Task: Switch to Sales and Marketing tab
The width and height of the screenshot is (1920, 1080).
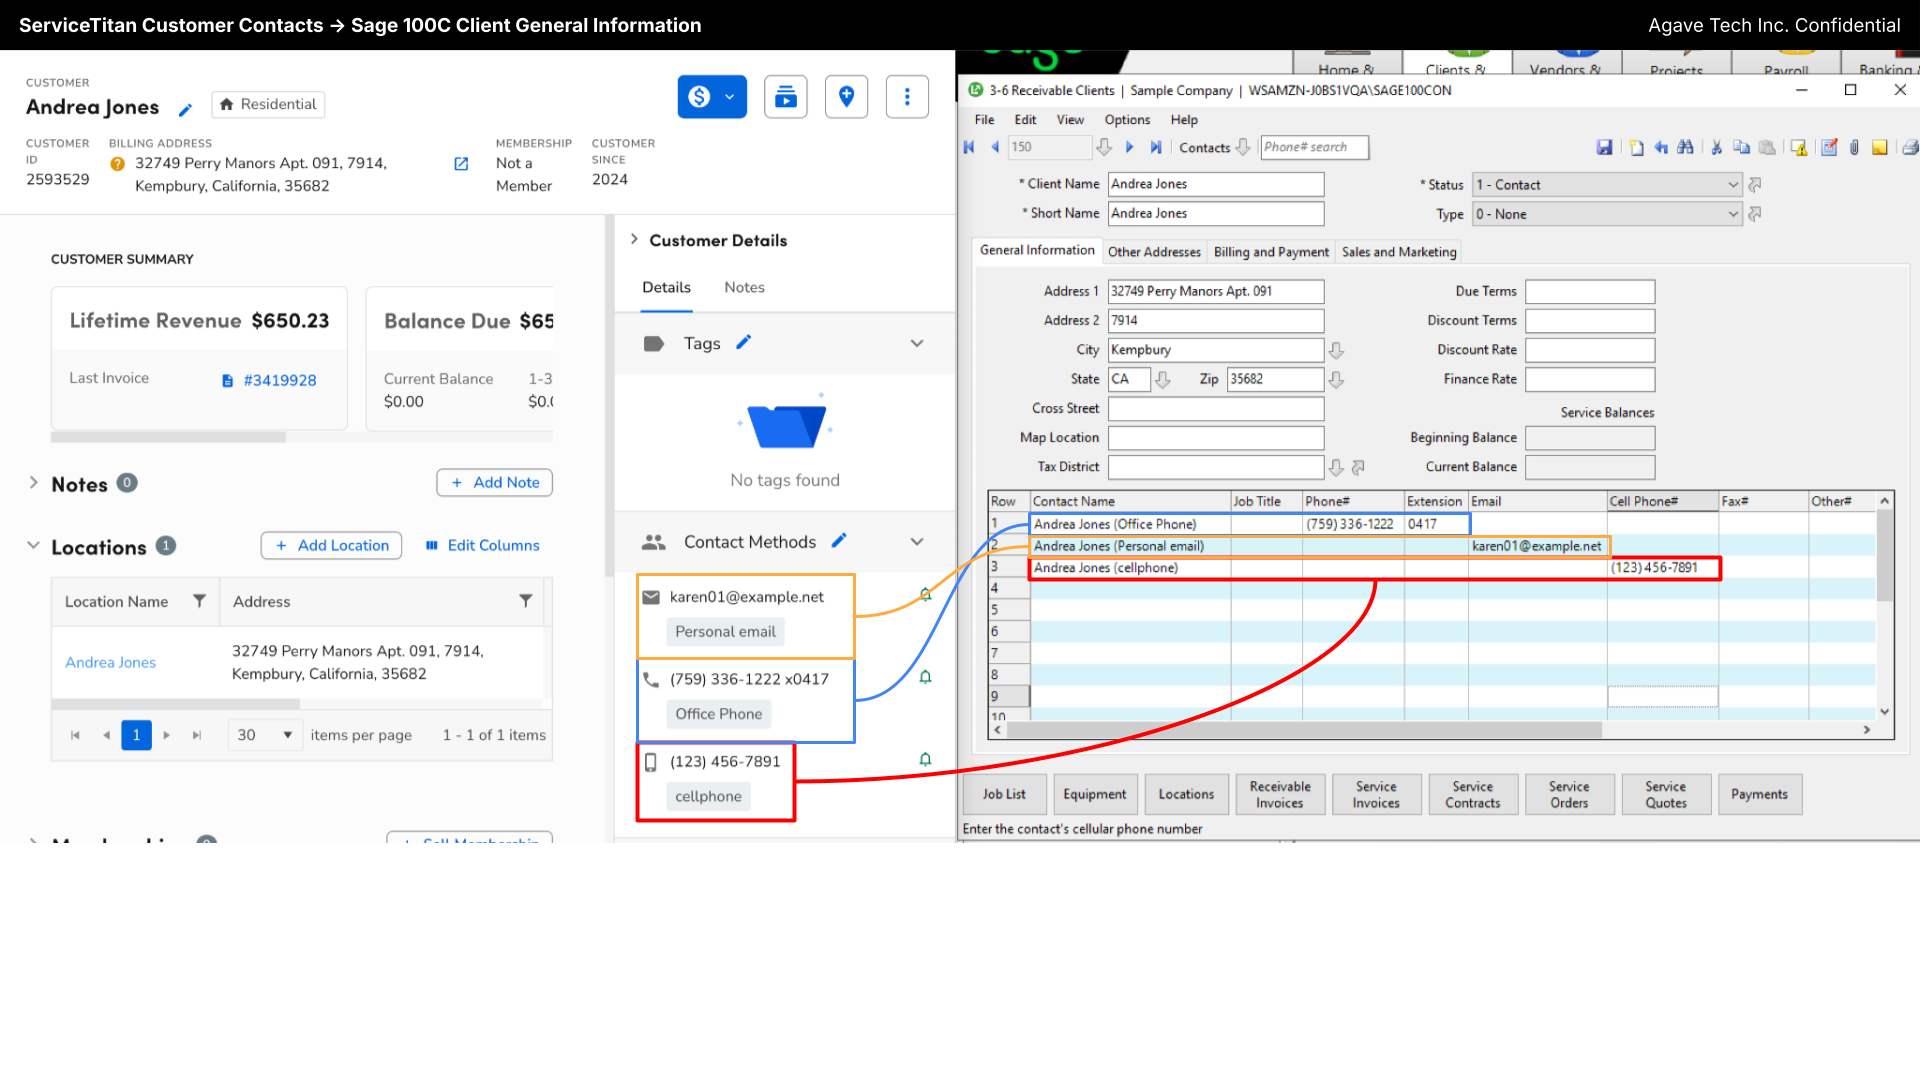Action: (1399, 252)
